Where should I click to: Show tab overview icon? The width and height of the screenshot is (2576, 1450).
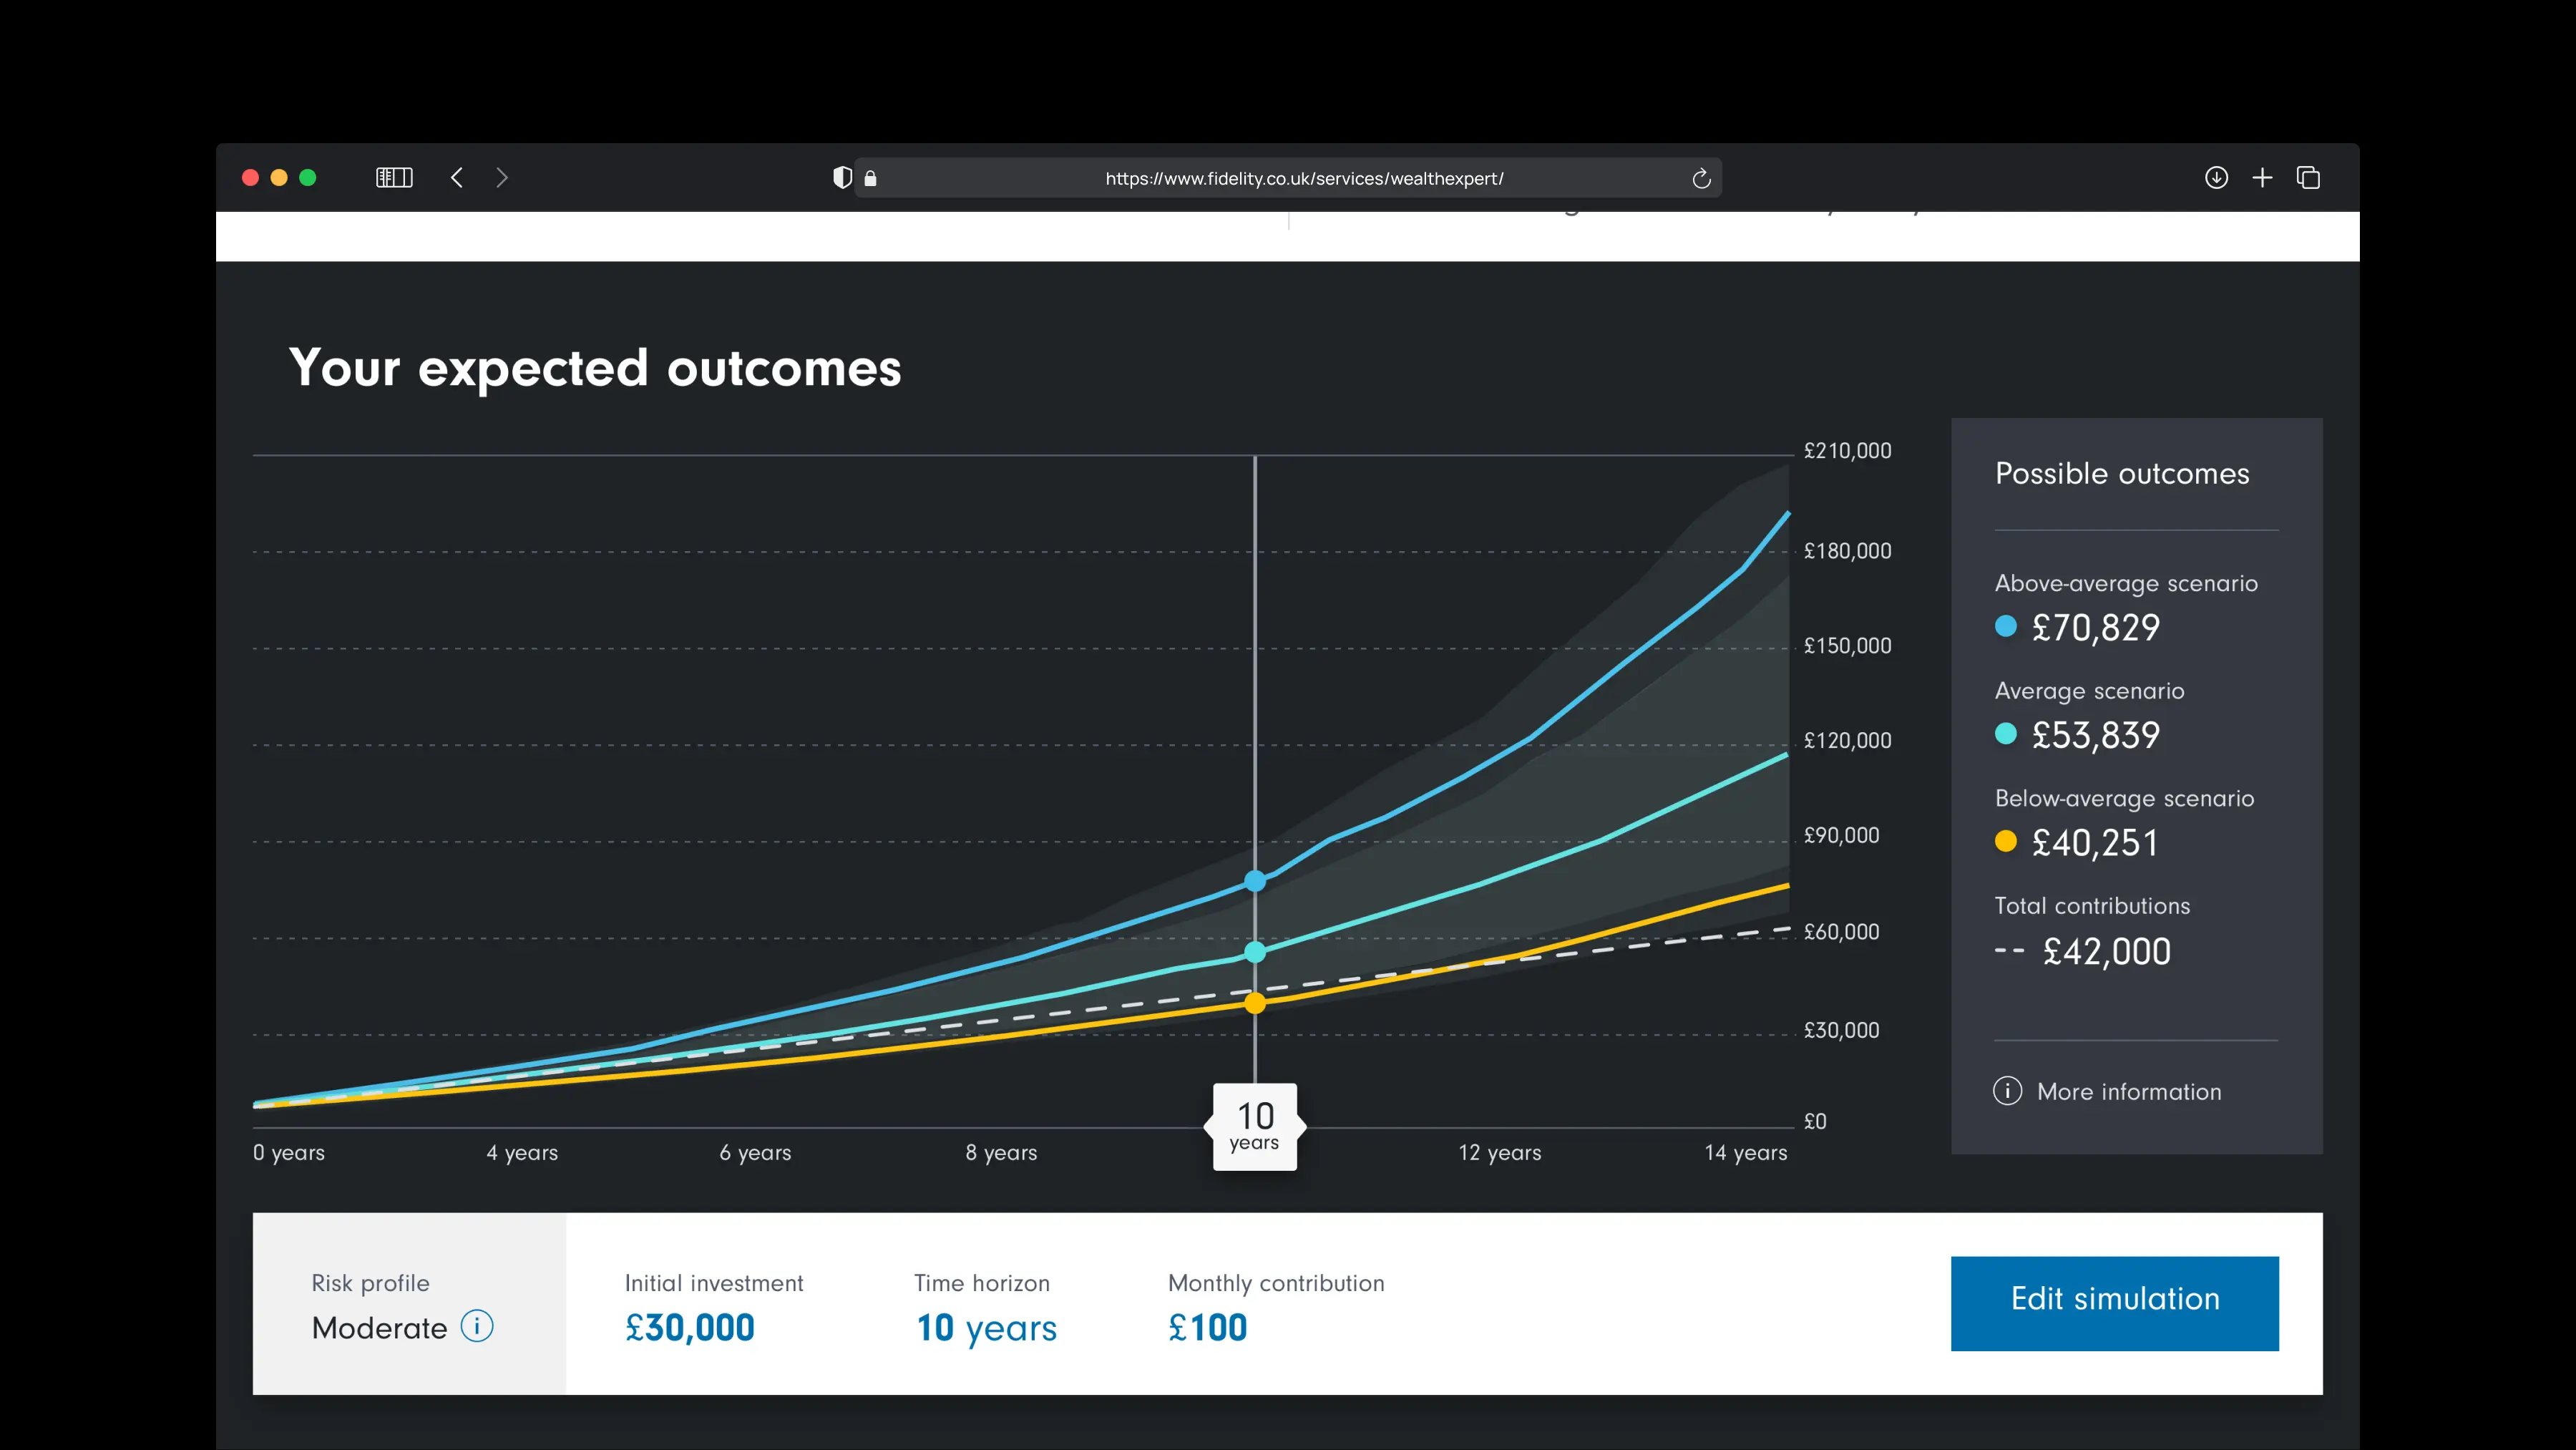click(x=2308, y=177)
